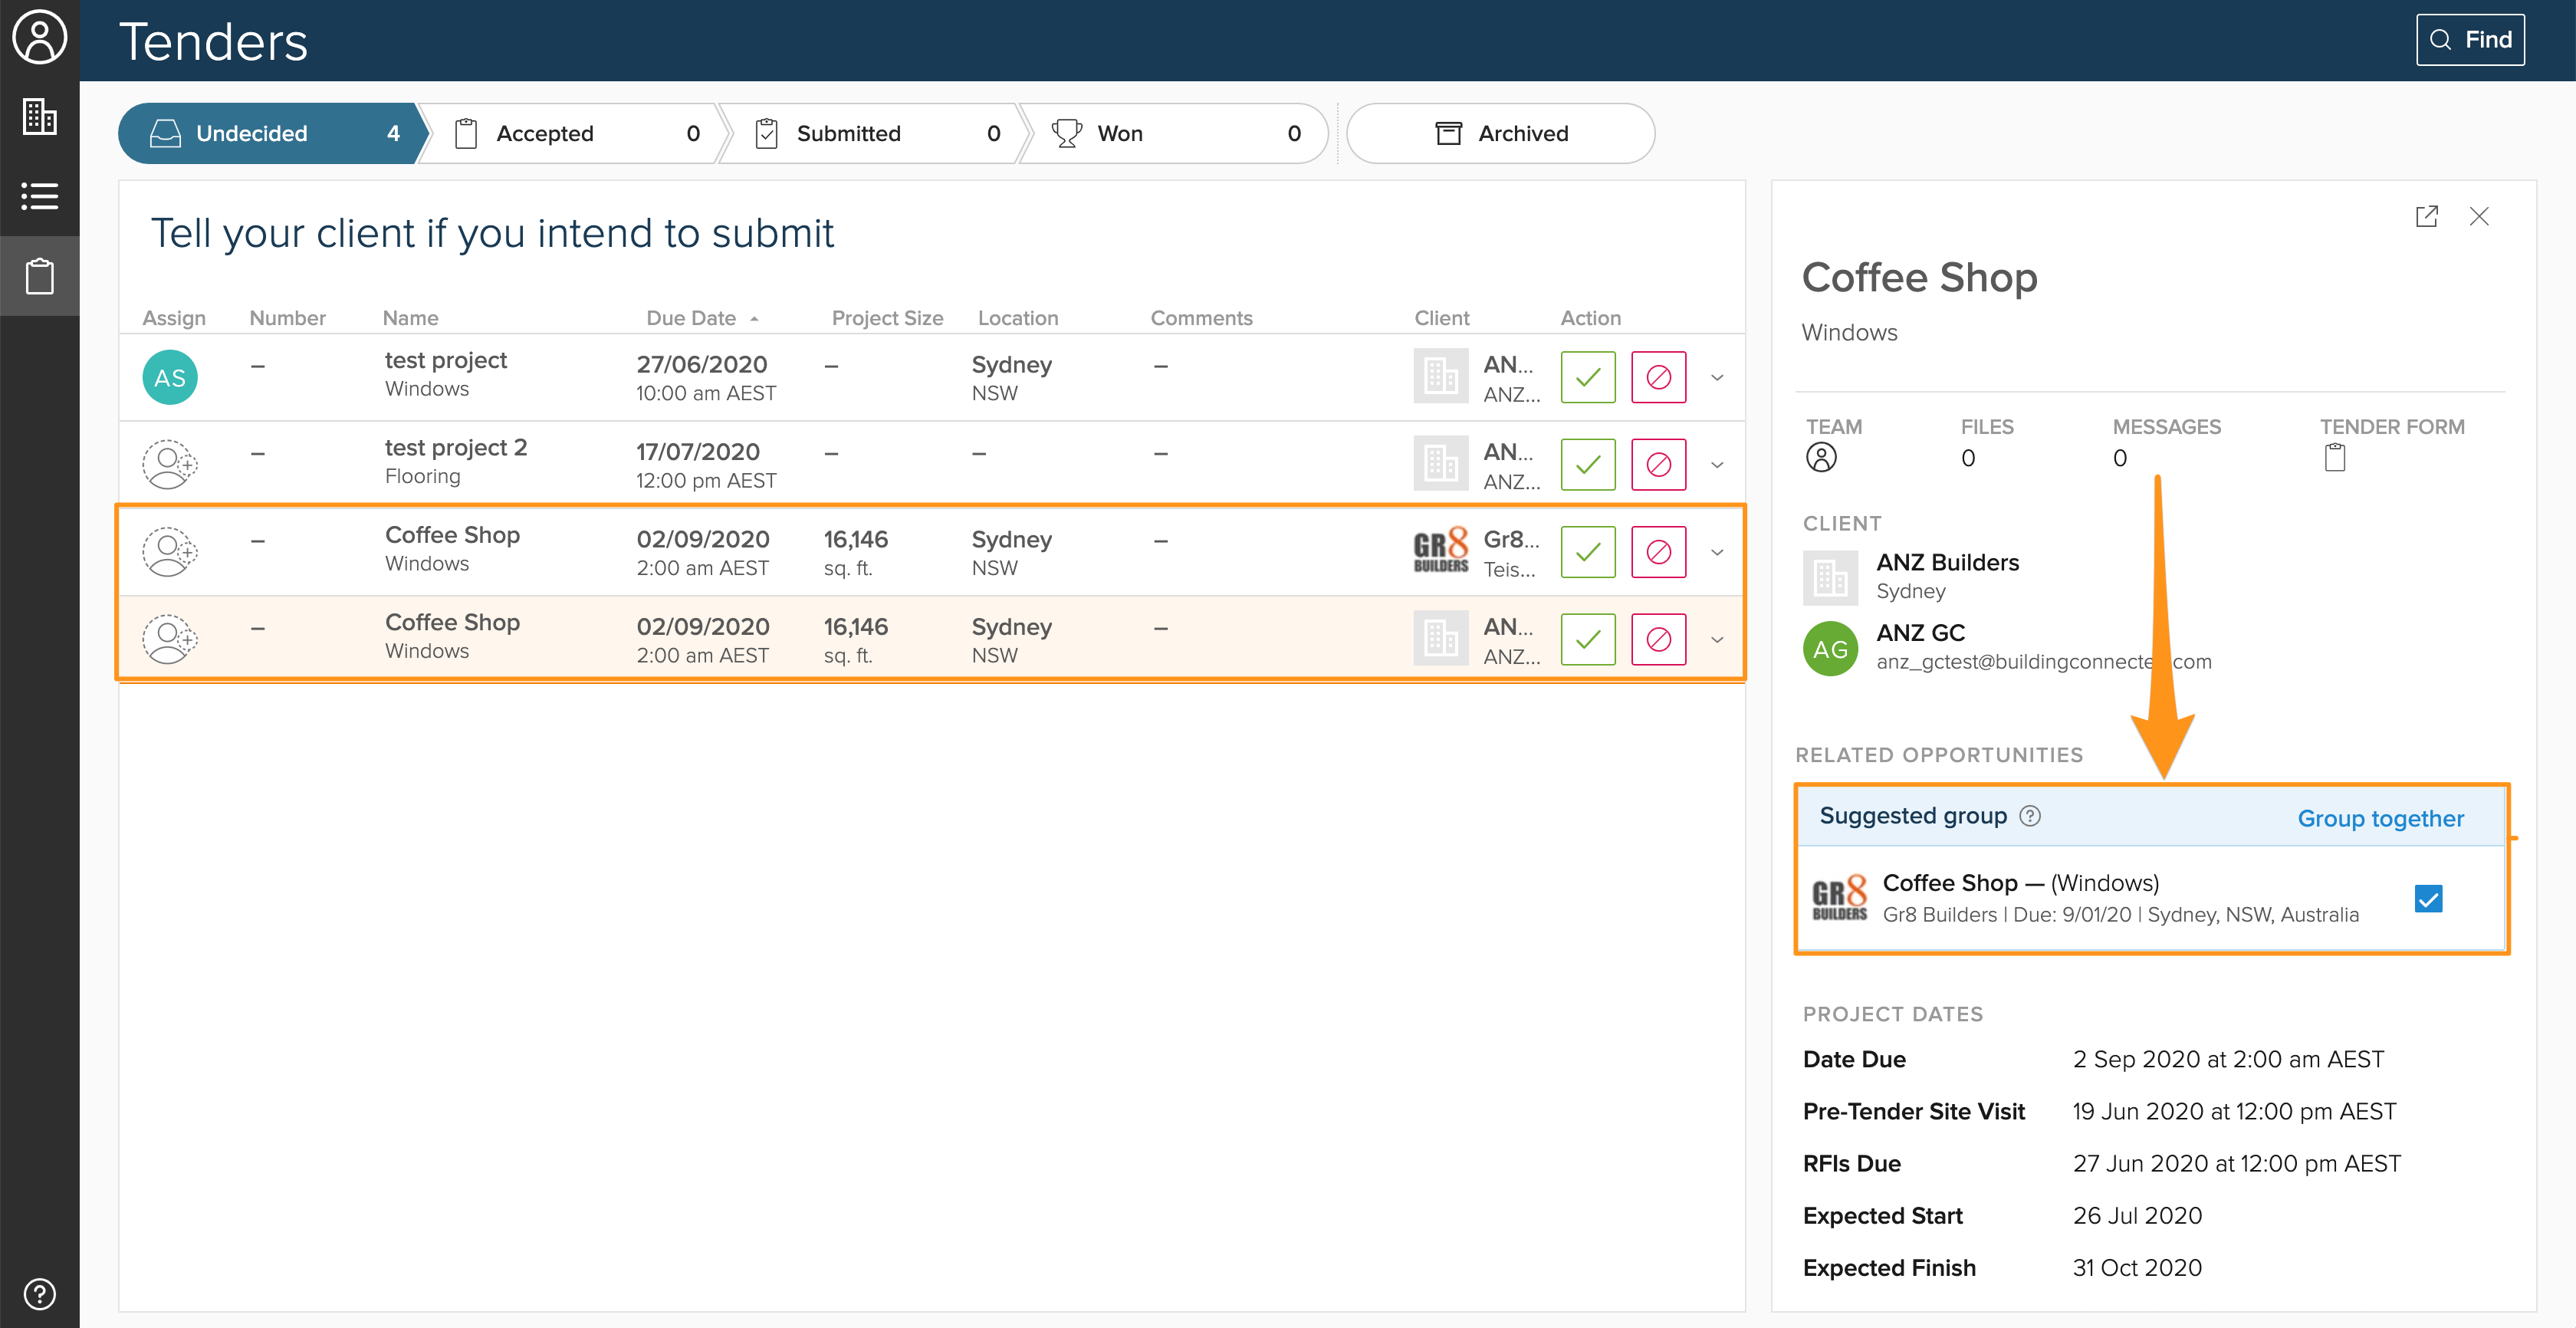Screen dimensions: 2576x1328
Task: Check the Coffee Shop — (Windows) group checkbox
Action: [2428, 898]
